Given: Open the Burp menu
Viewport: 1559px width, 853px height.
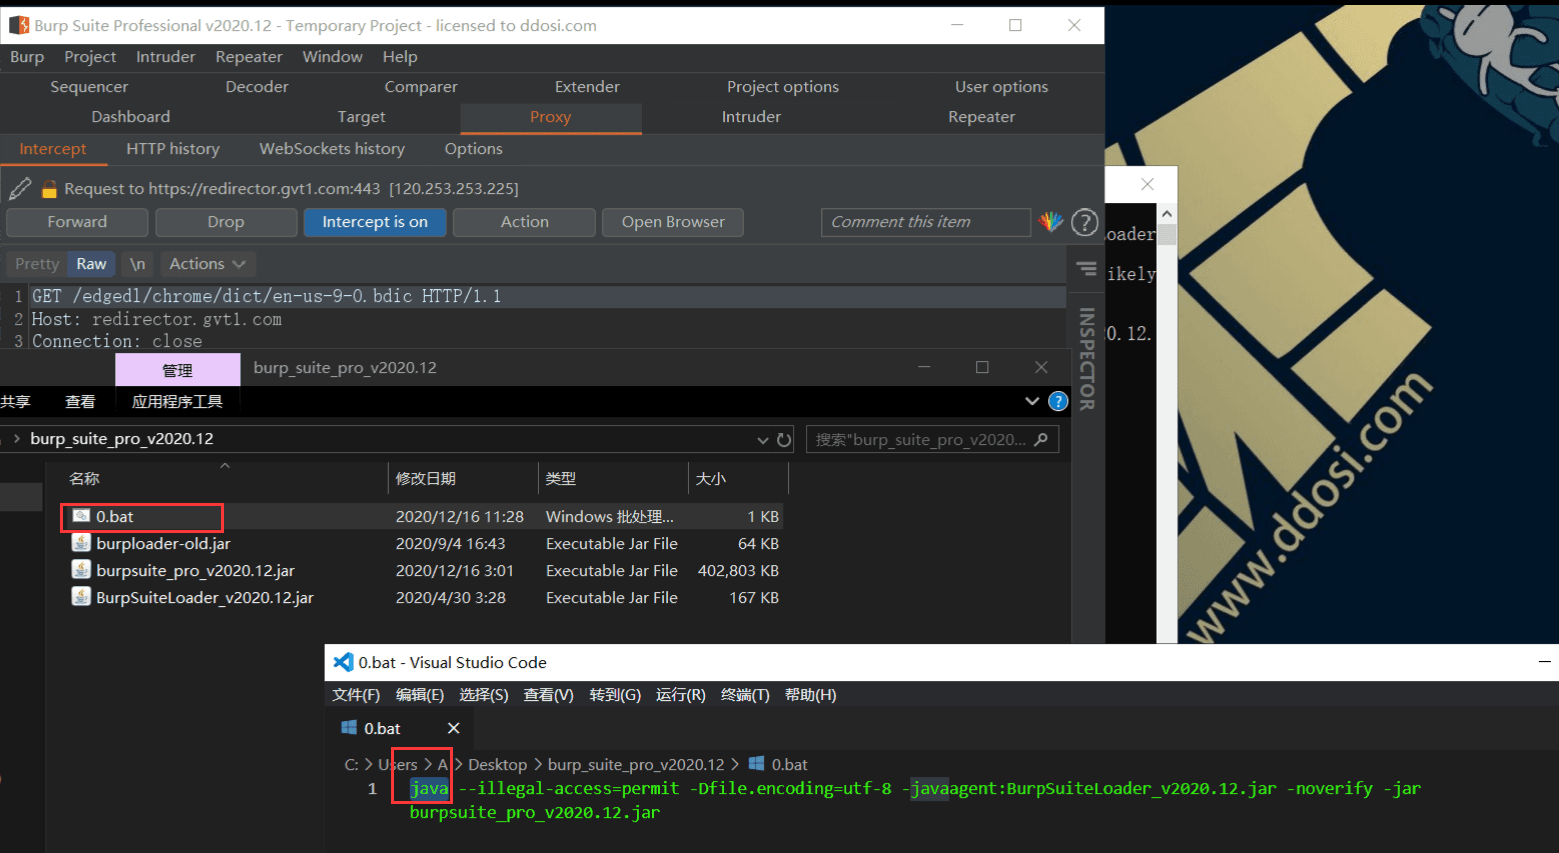Looking at the screenshot, I should click(x=27, y=57).
